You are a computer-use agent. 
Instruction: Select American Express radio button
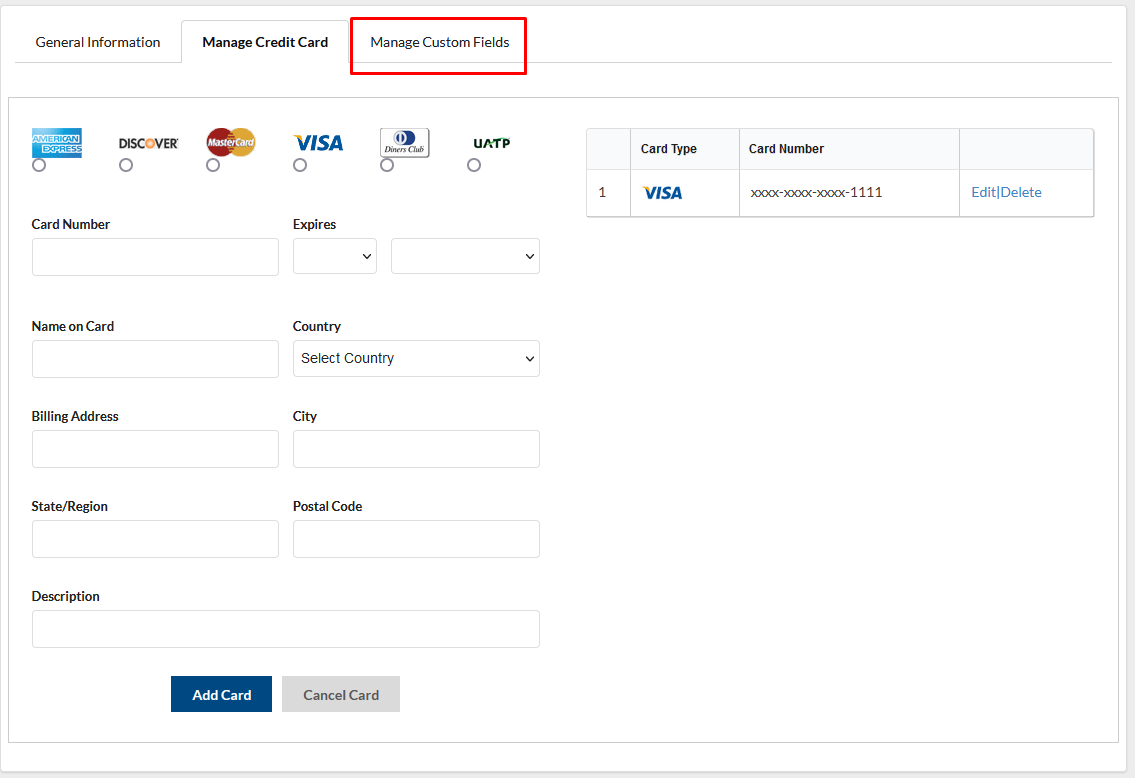(39, 165)
